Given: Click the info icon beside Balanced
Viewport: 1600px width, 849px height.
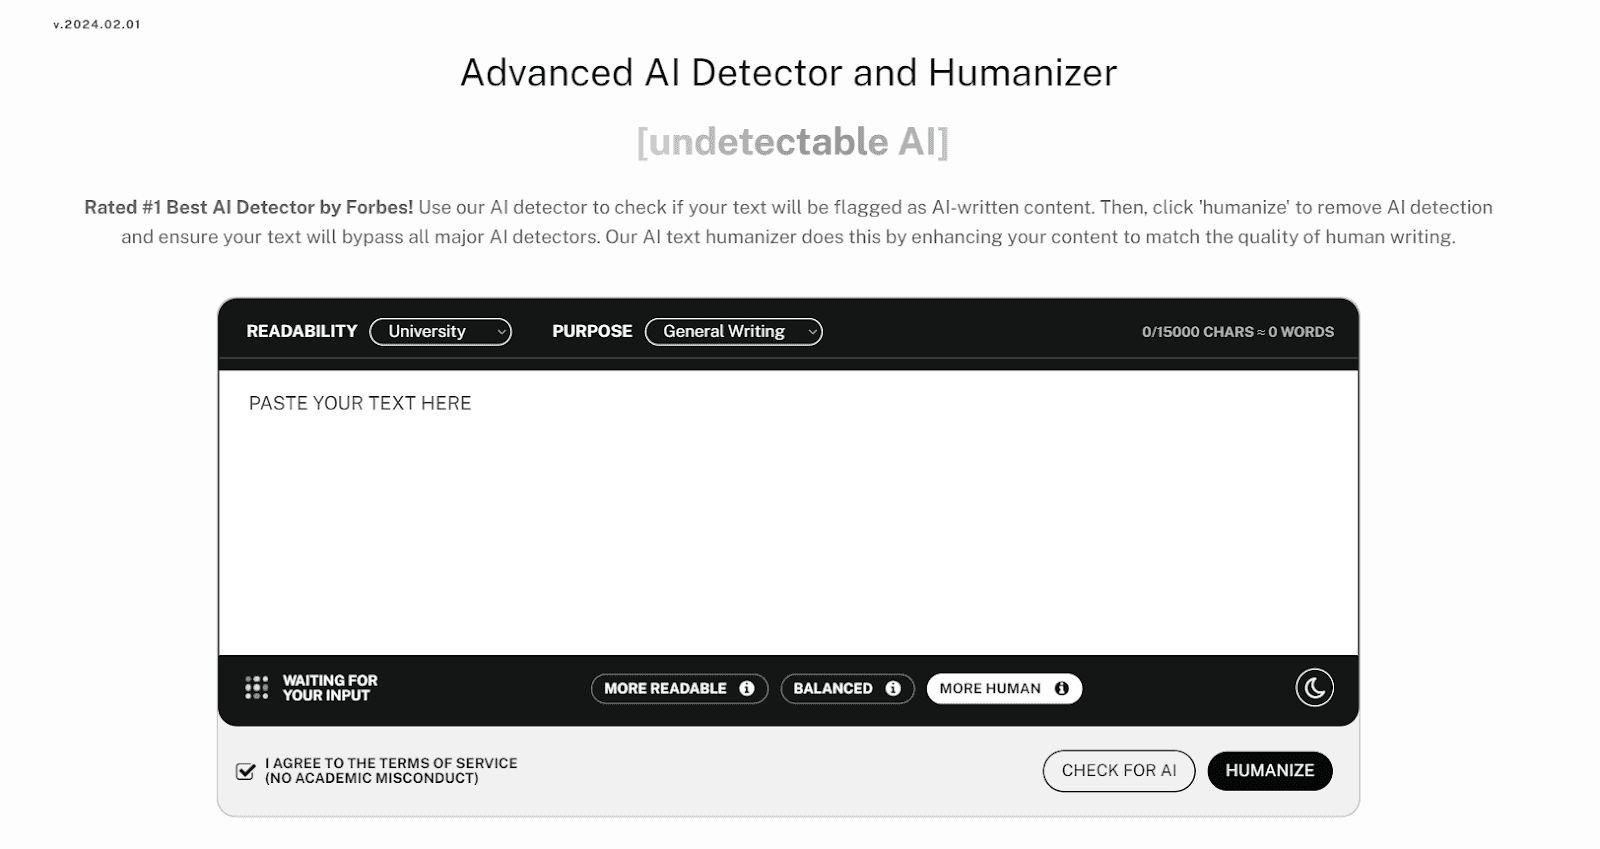Looking at the screenshot, I should [x=893, y=688].
